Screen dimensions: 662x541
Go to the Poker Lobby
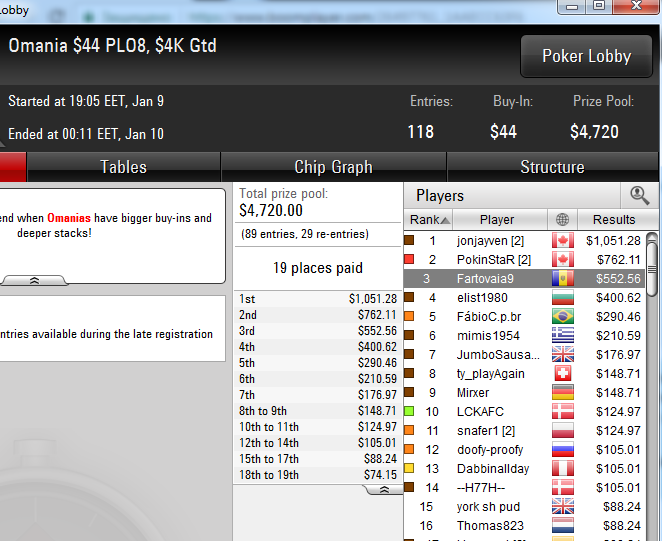[586, 56]
